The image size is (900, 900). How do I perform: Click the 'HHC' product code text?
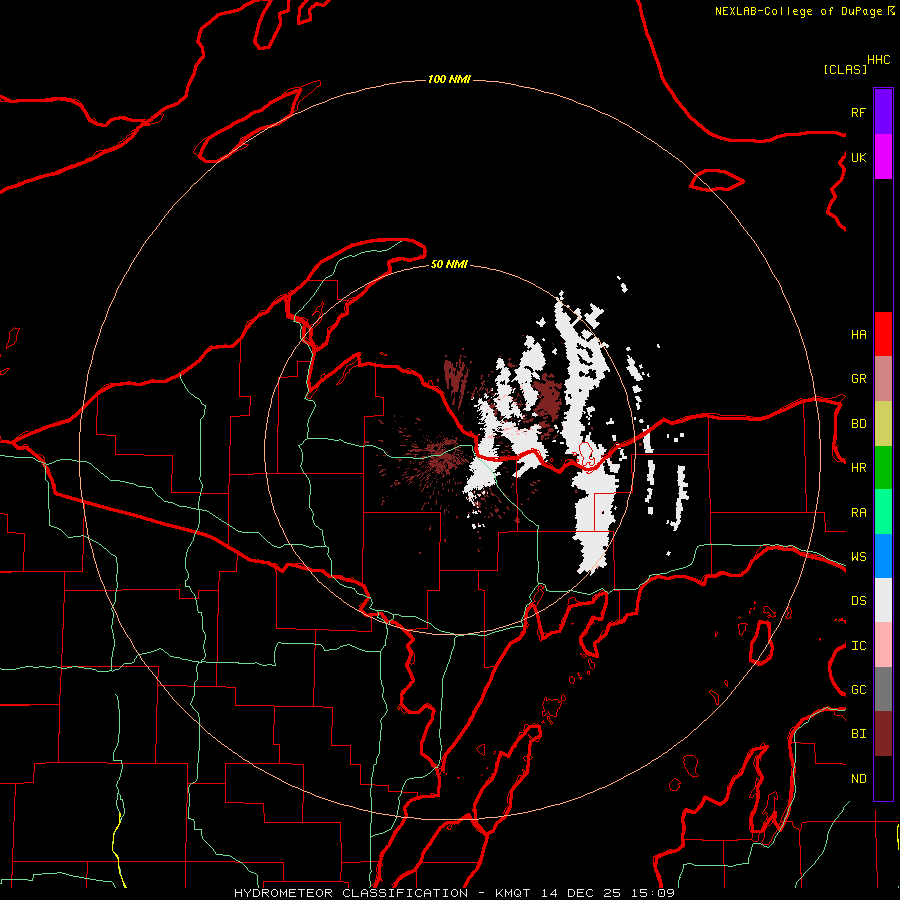click(878, 60)
